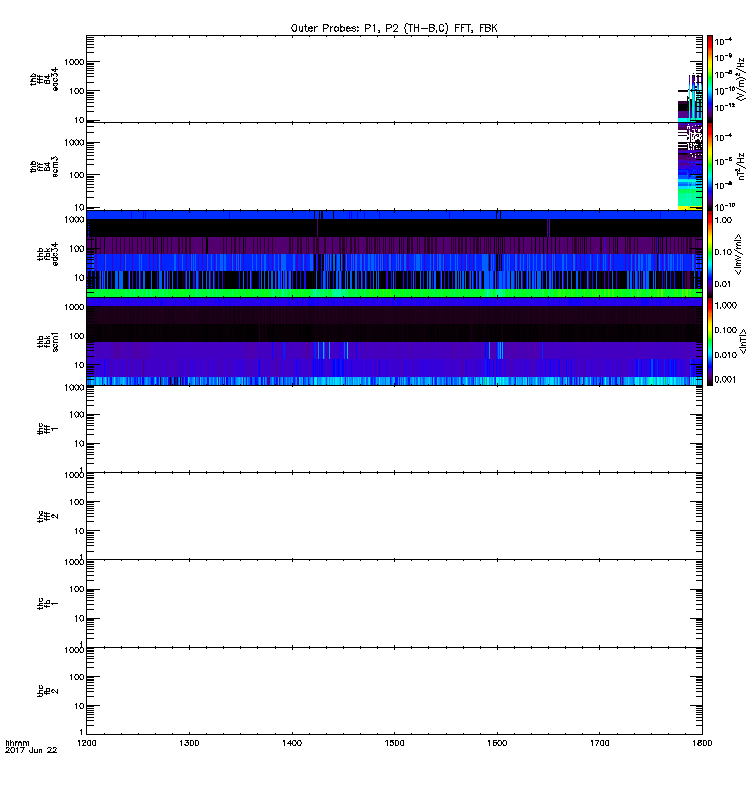750x800 pixels.
Task: Click the 1800 time axis label
Action: coord(702,743)
